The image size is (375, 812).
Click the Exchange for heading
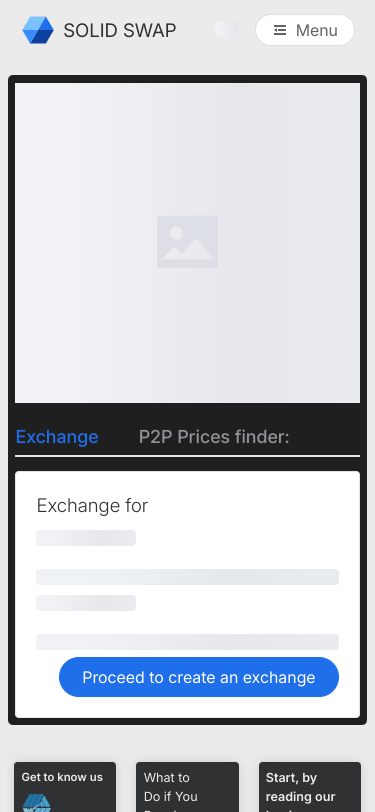pos(92,505)
